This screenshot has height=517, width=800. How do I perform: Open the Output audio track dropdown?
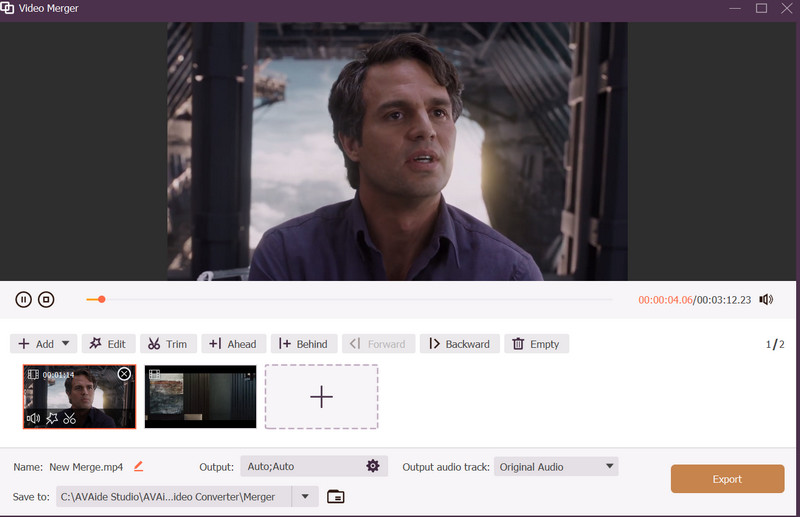tap(556, 466)
